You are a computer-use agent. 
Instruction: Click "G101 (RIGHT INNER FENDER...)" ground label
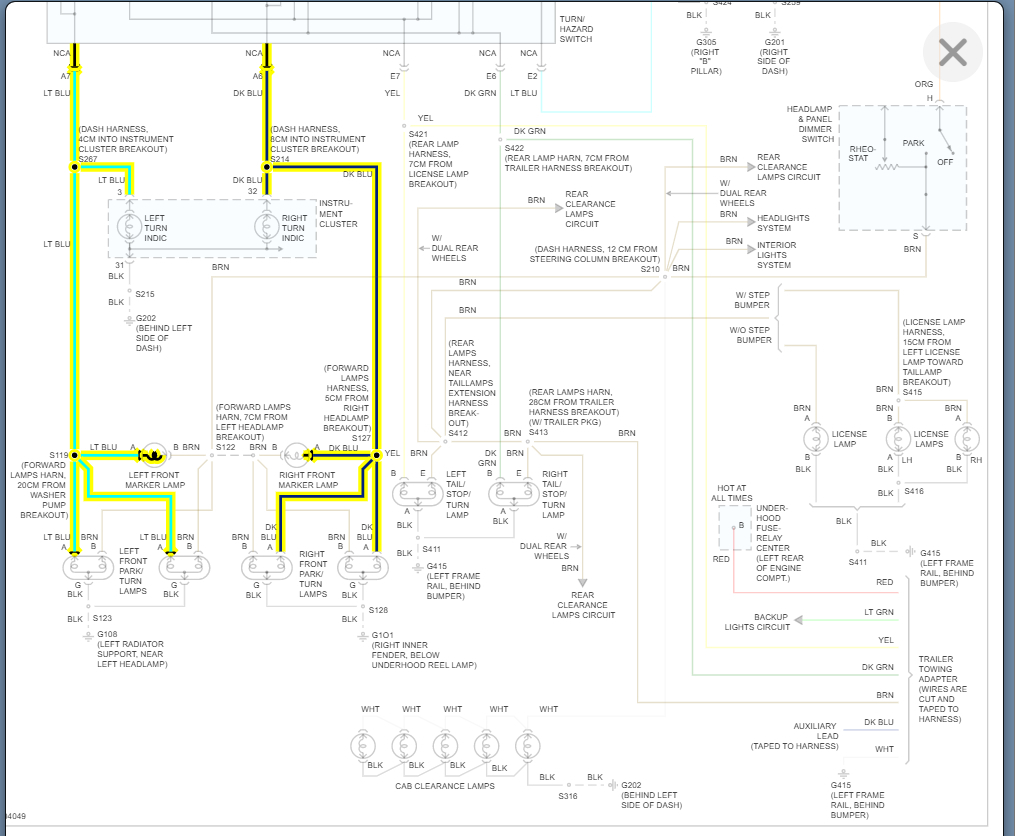pyautogui.click(x=423, y=650)
